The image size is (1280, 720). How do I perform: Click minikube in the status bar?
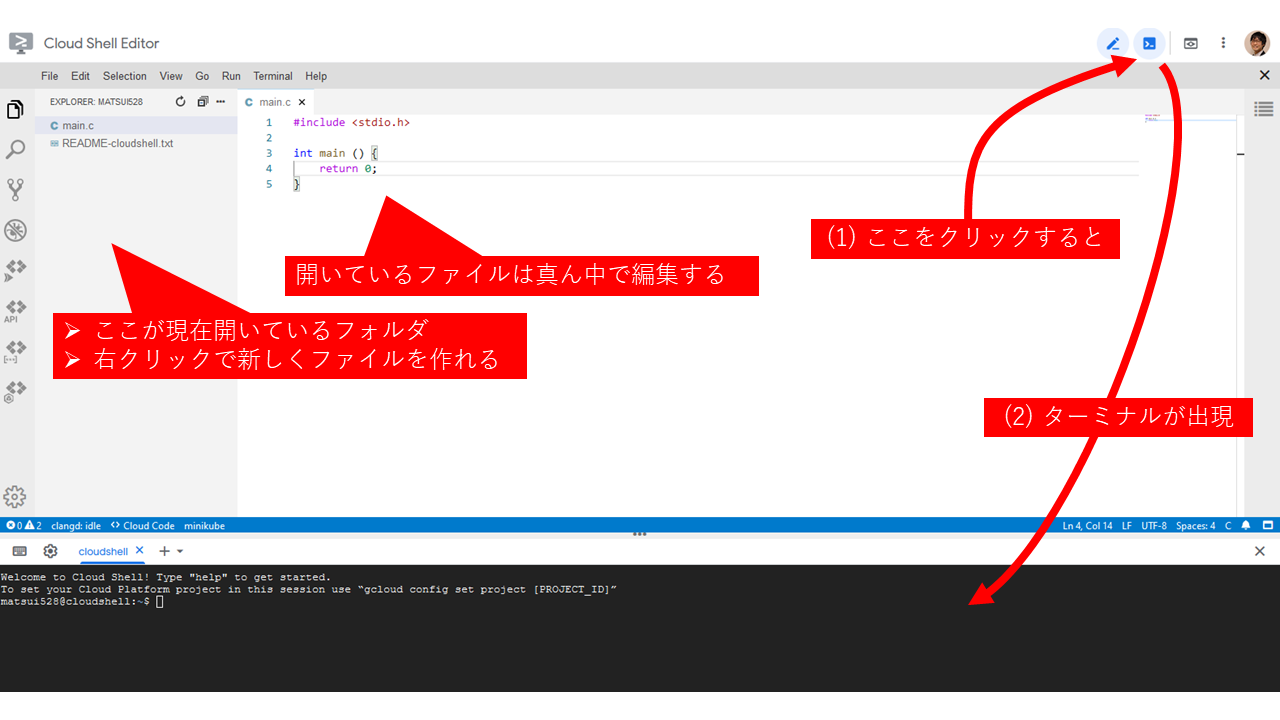(204, 525)
